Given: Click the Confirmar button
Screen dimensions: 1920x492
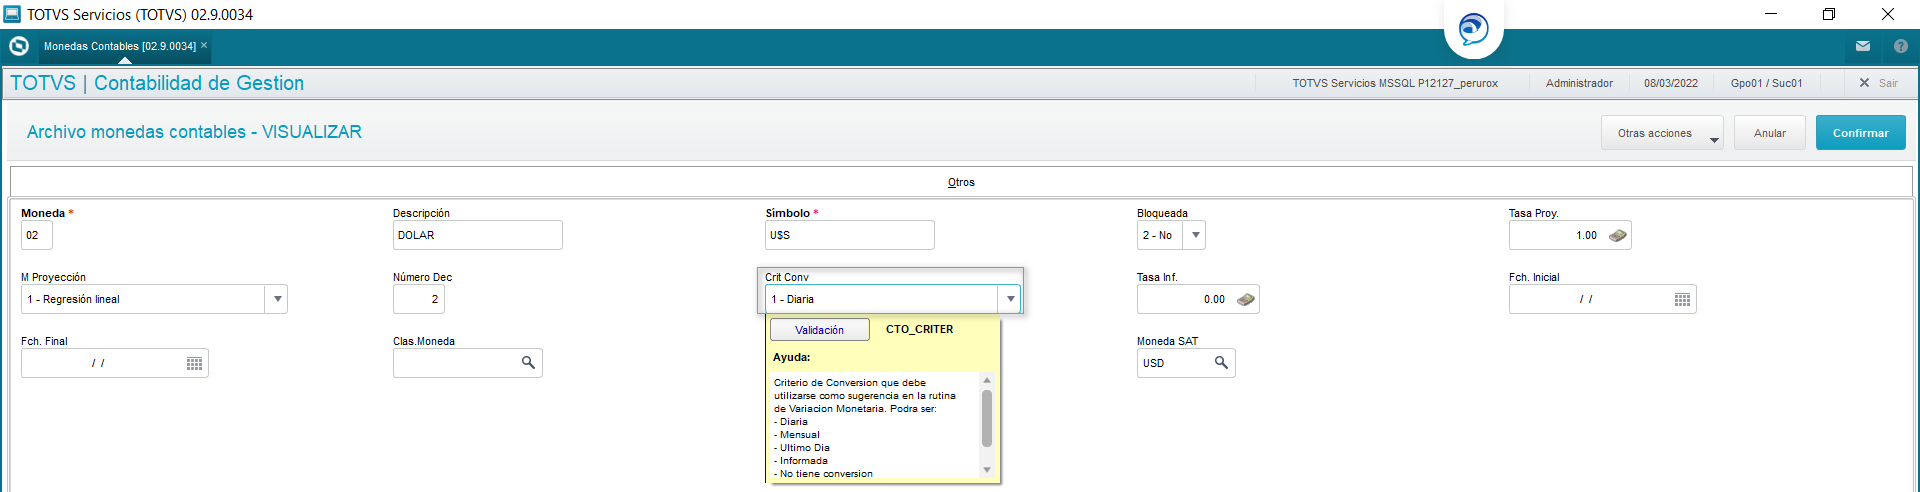Looking at the screenshot, I should 1861,133.
